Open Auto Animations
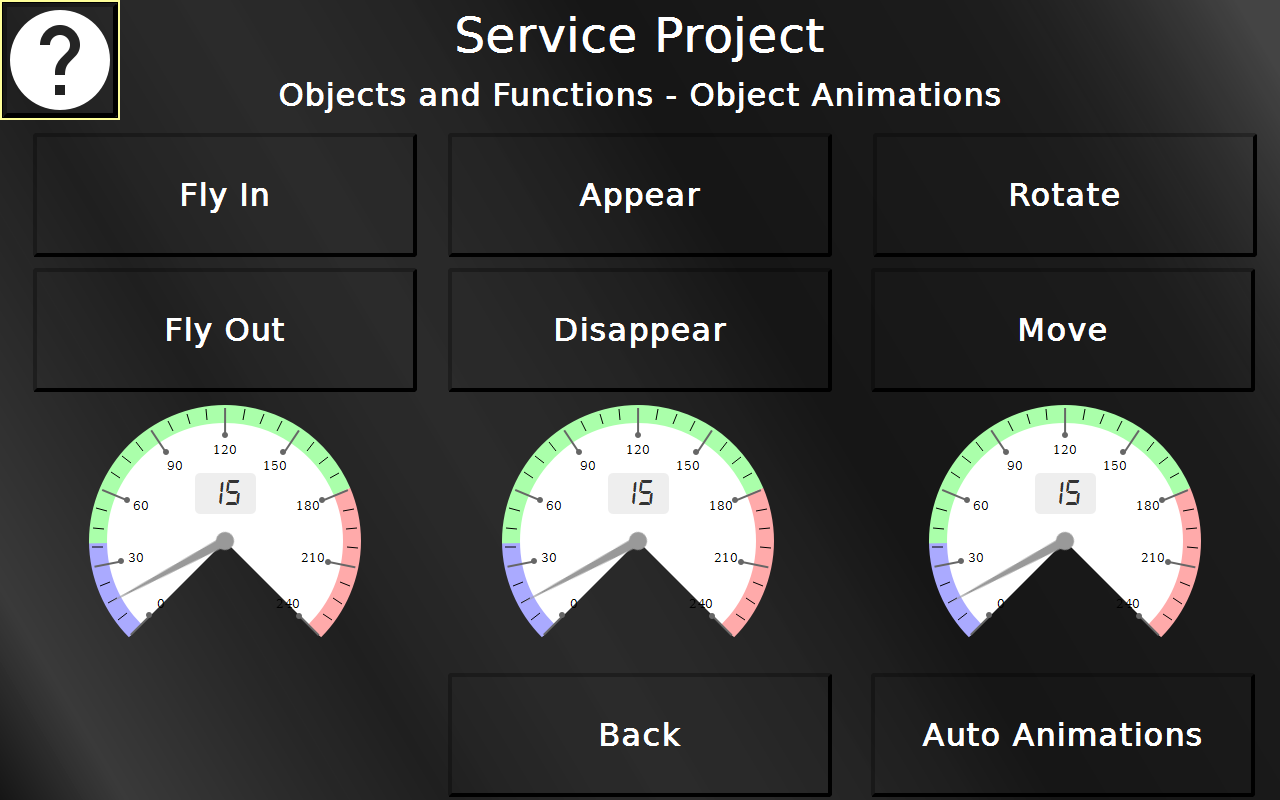This screenshot has height=800, width=1280. [x=1062, y=734]
